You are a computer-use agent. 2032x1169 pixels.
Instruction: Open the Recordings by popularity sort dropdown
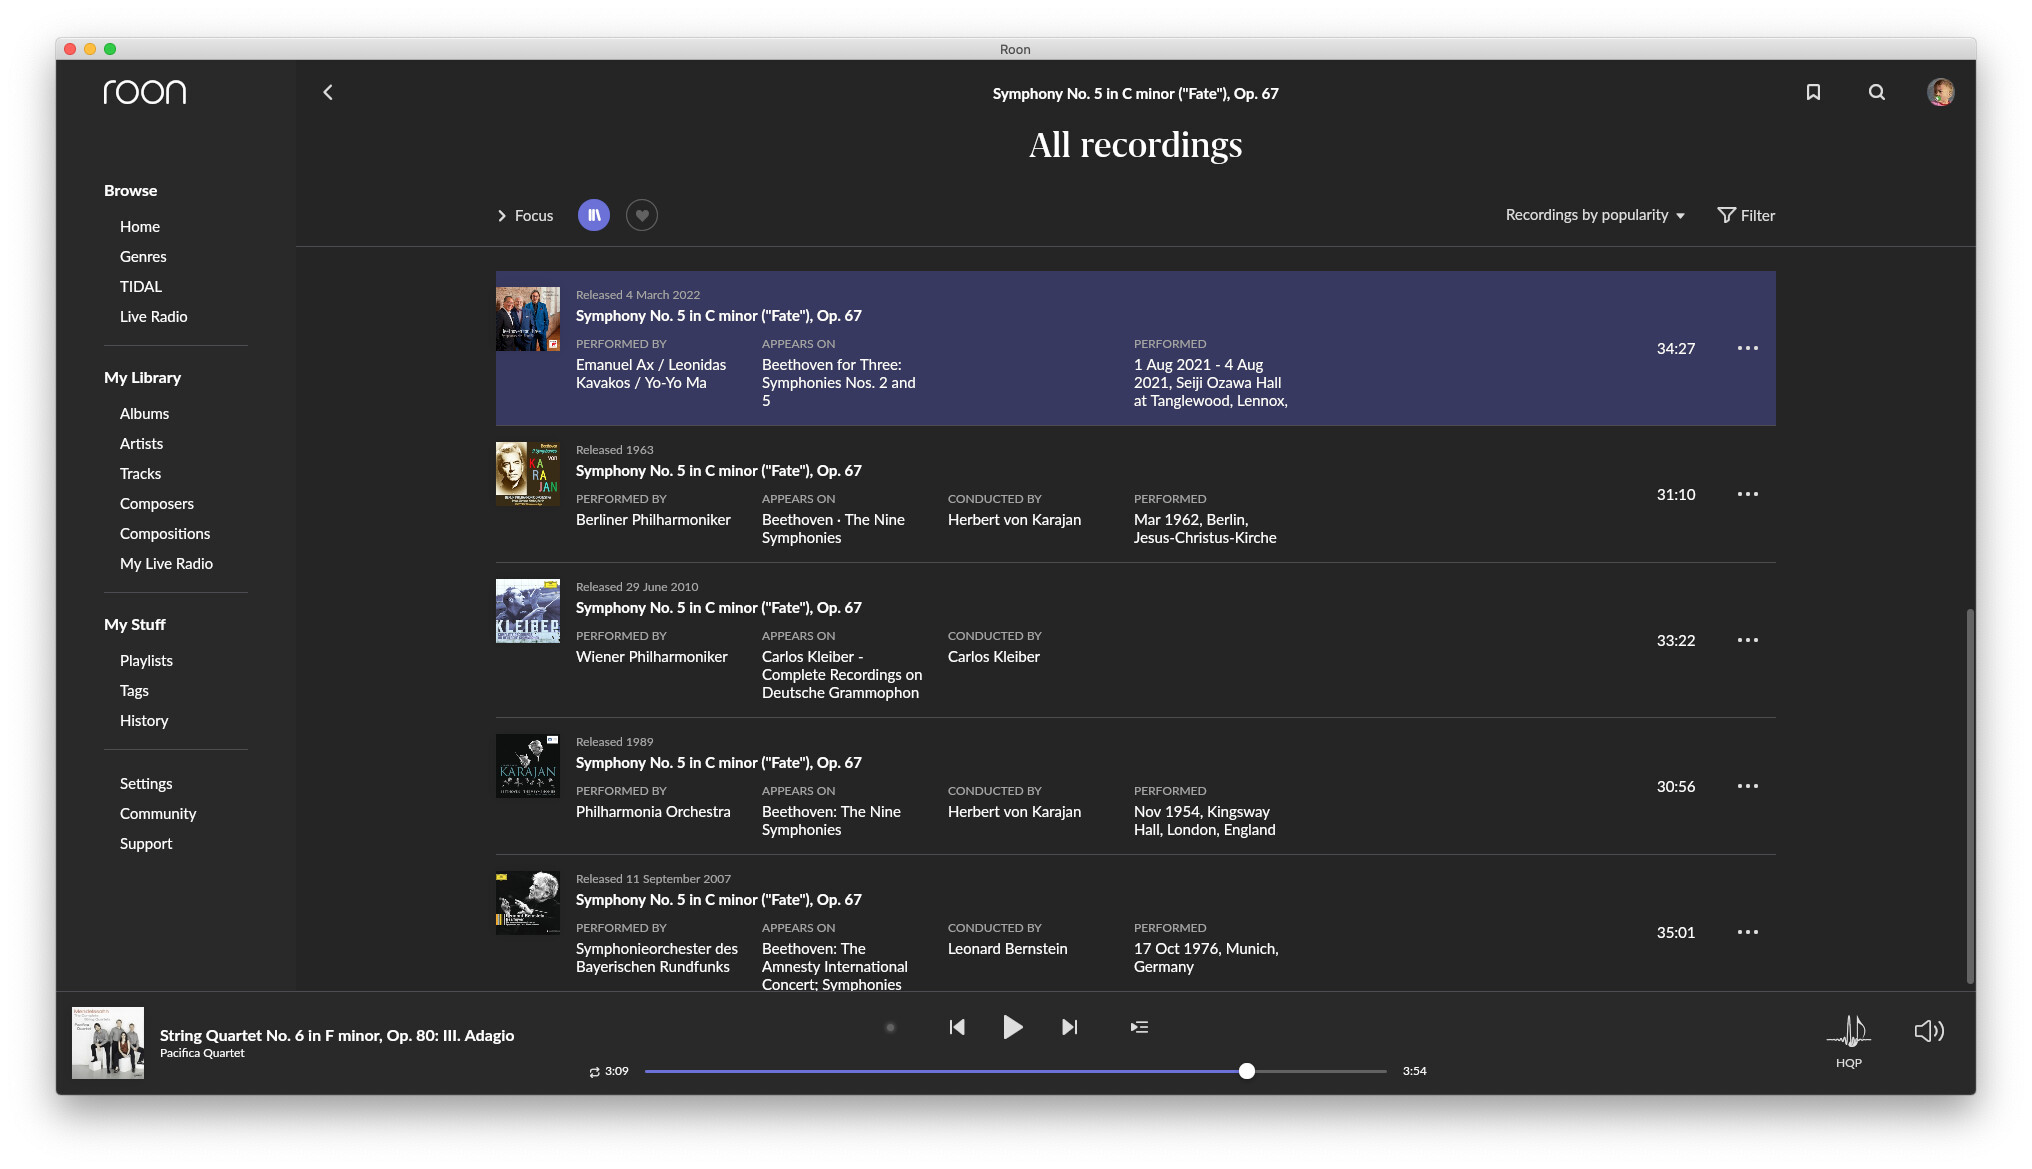(x=1595, y=215)
